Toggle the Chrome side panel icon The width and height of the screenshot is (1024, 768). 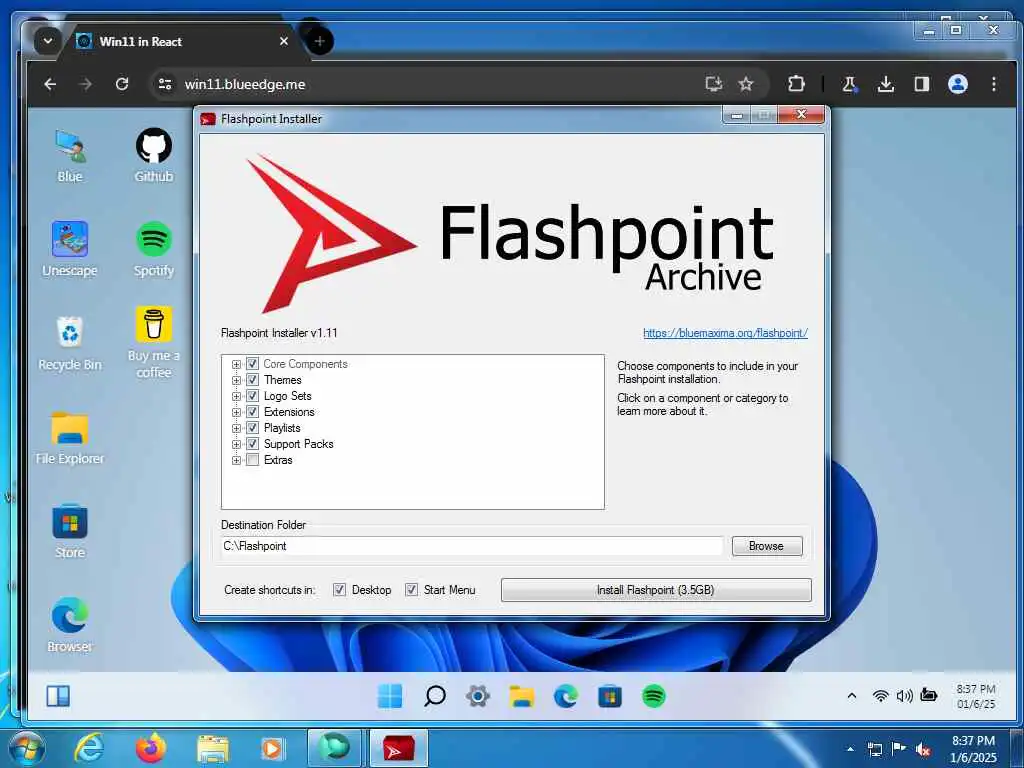pos(921,84)
